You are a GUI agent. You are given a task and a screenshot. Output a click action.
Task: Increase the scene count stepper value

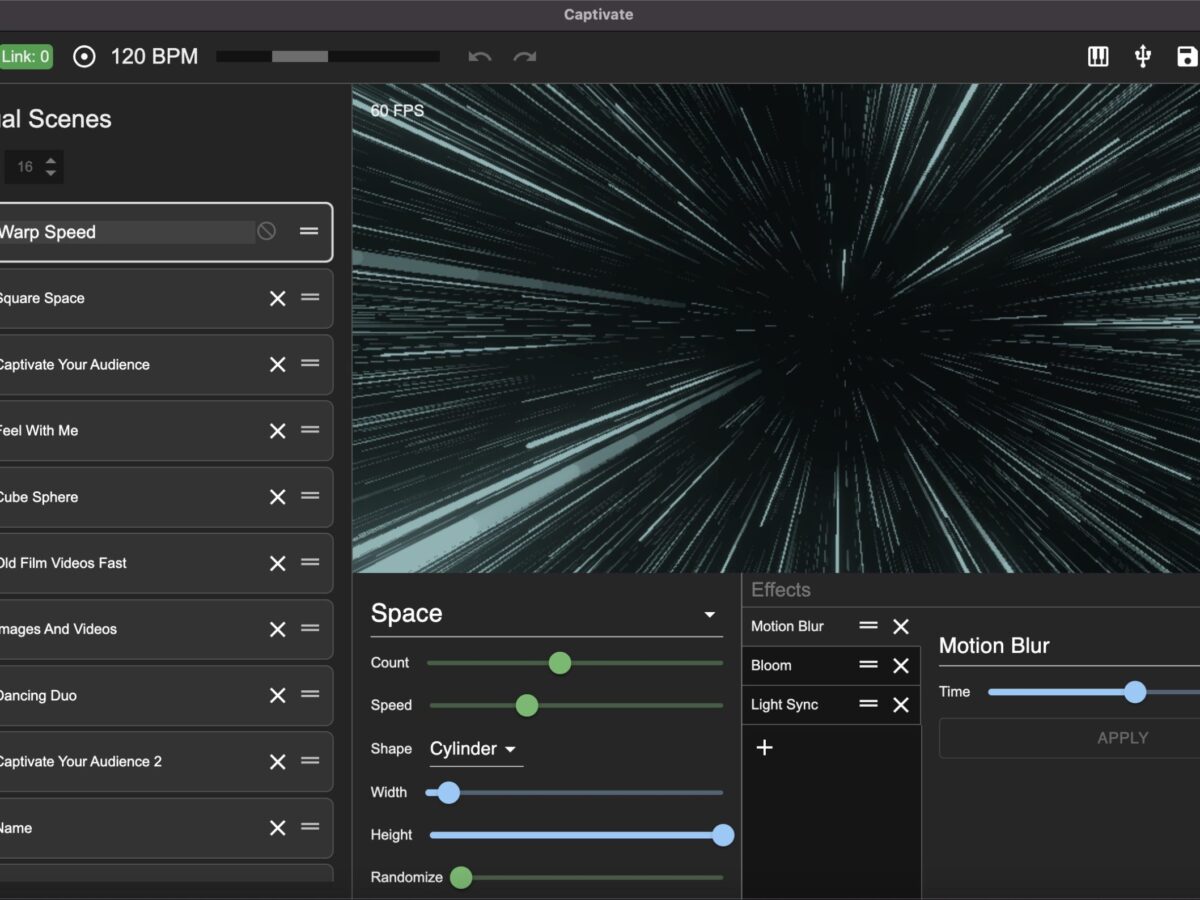[51, 159]
